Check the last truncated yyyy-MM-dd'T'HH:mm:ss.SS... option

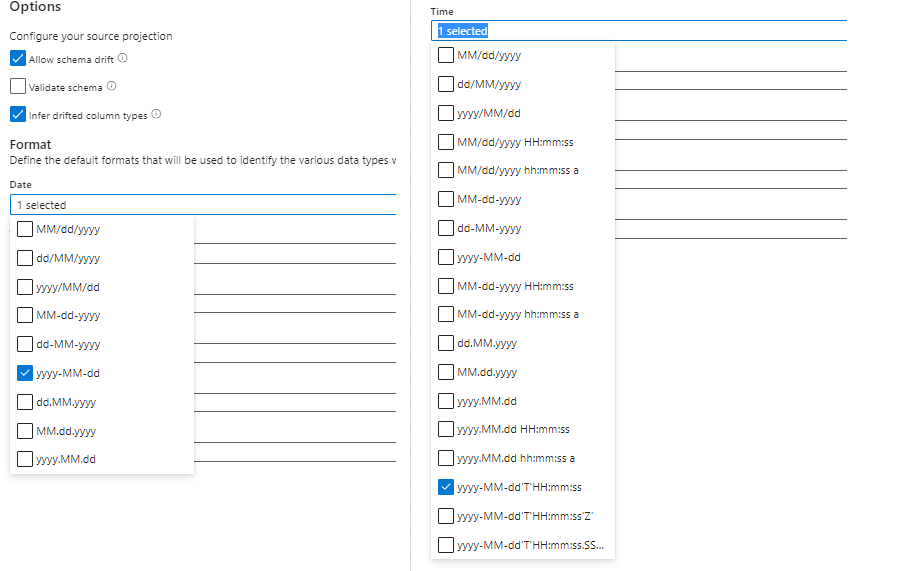(446, 546)
